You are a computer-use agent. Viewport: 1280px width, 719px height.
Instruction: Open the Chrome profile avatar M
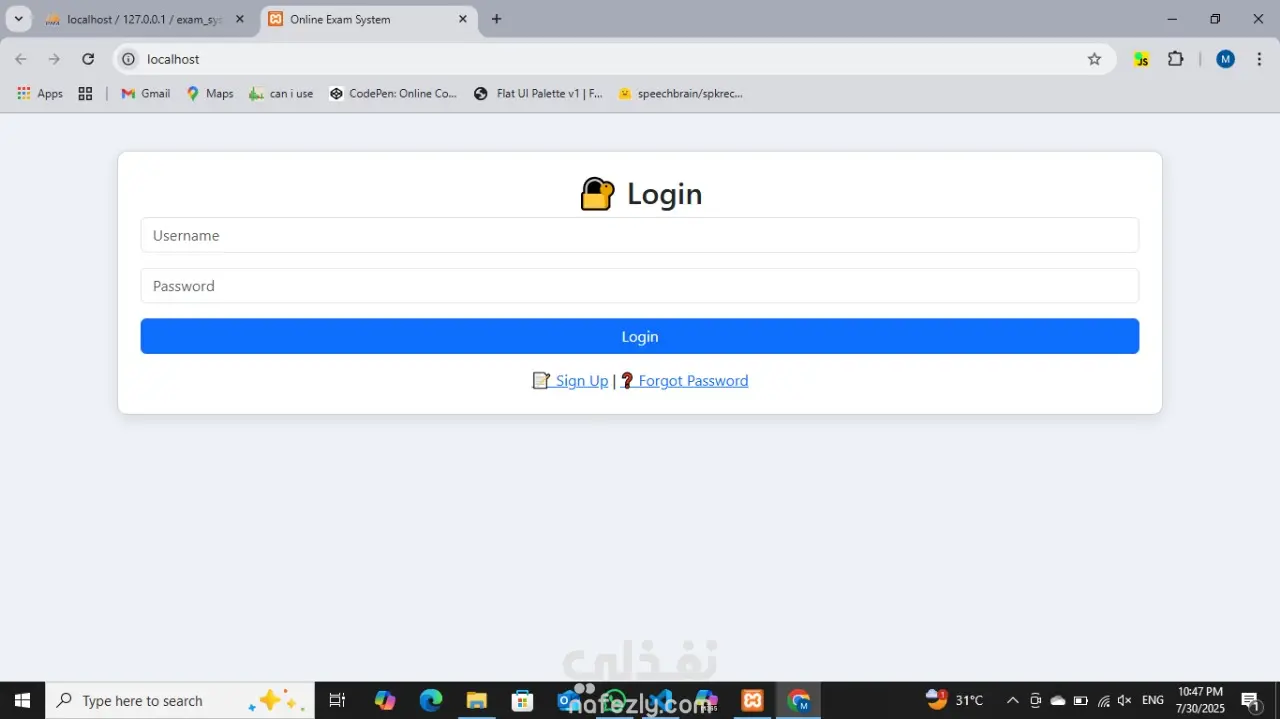click(x=1225, y=59)
